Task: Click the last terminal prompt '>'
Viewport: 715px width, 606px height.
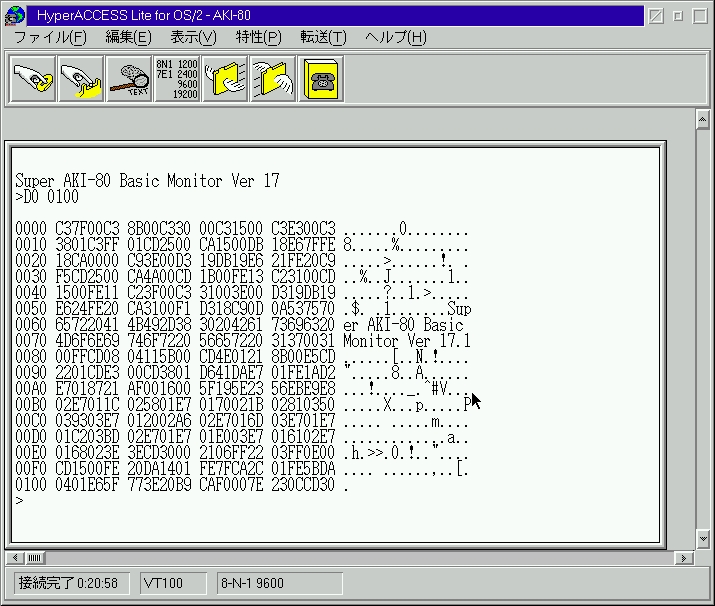Action: (x=19, y=501)
